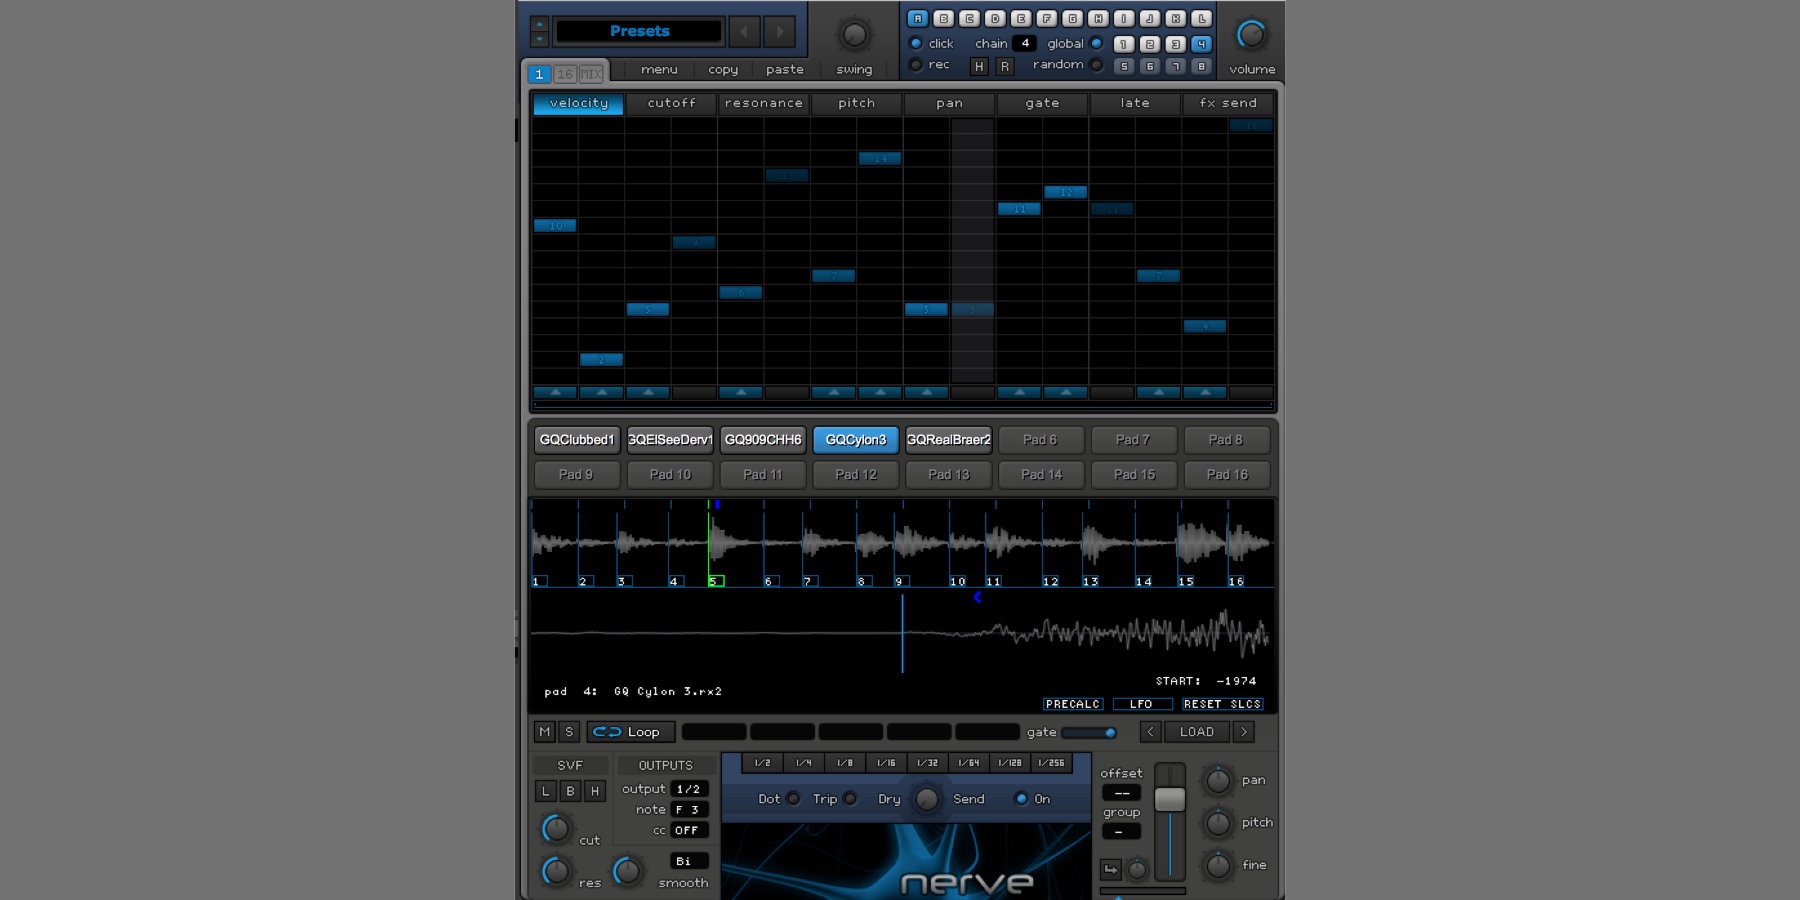Select pattern B button

[943, 18]
